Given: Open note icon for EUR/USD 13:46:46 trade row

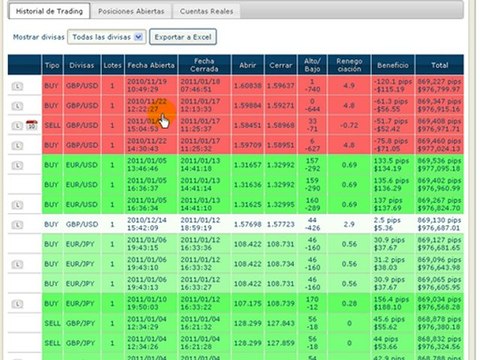Looking at the screenshot, I should (17, 165).
